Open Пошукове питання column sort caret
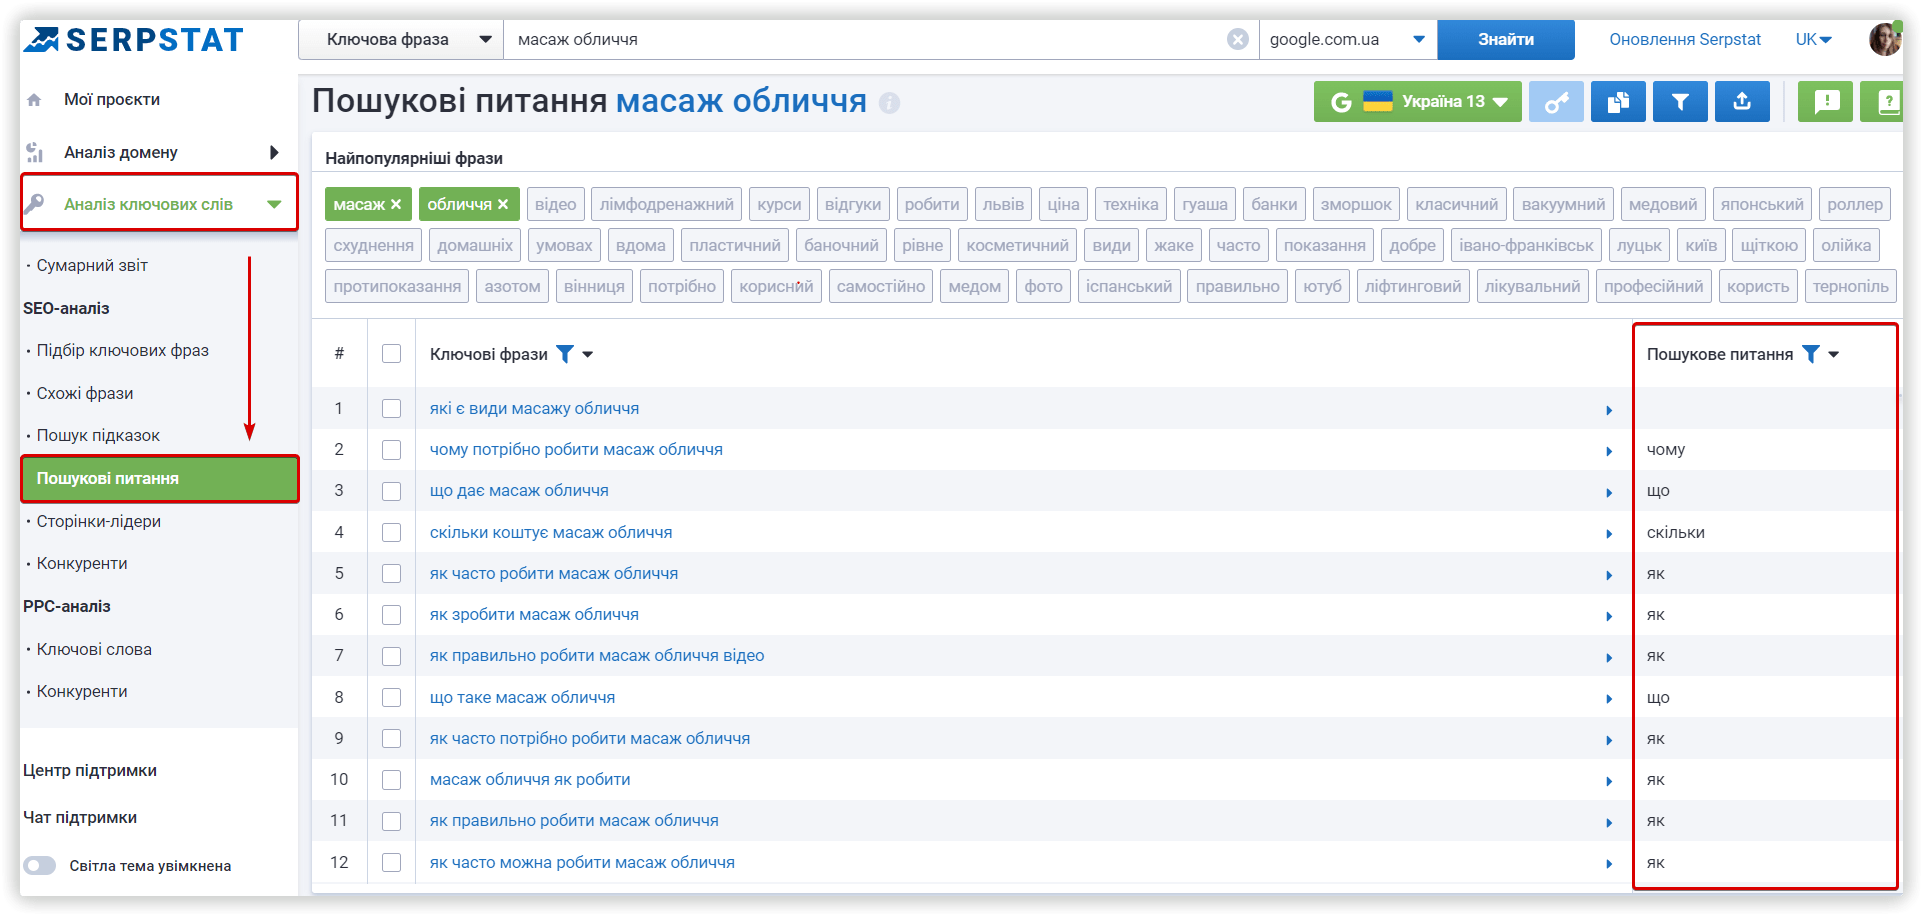 pos(1834,355)
